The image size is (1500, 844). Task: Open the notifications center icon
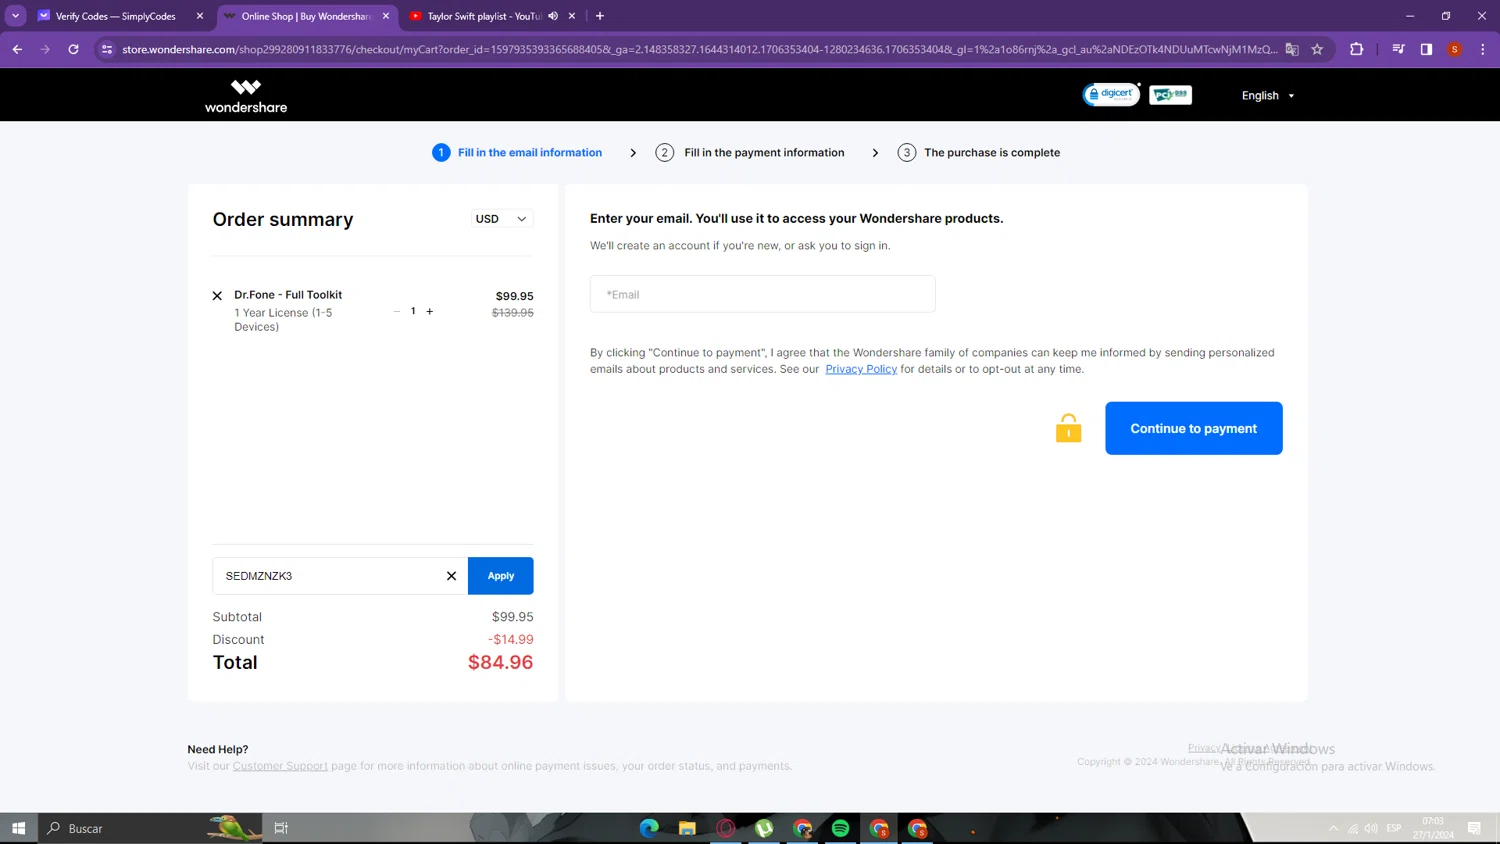(1474, 828)
